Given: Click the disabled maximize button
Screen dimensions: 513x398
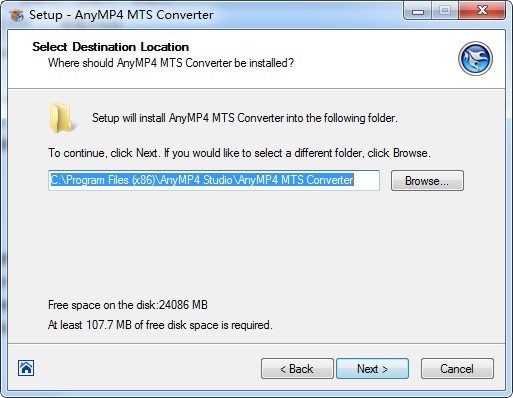Looking at the screenshot, I should [445, 11].
